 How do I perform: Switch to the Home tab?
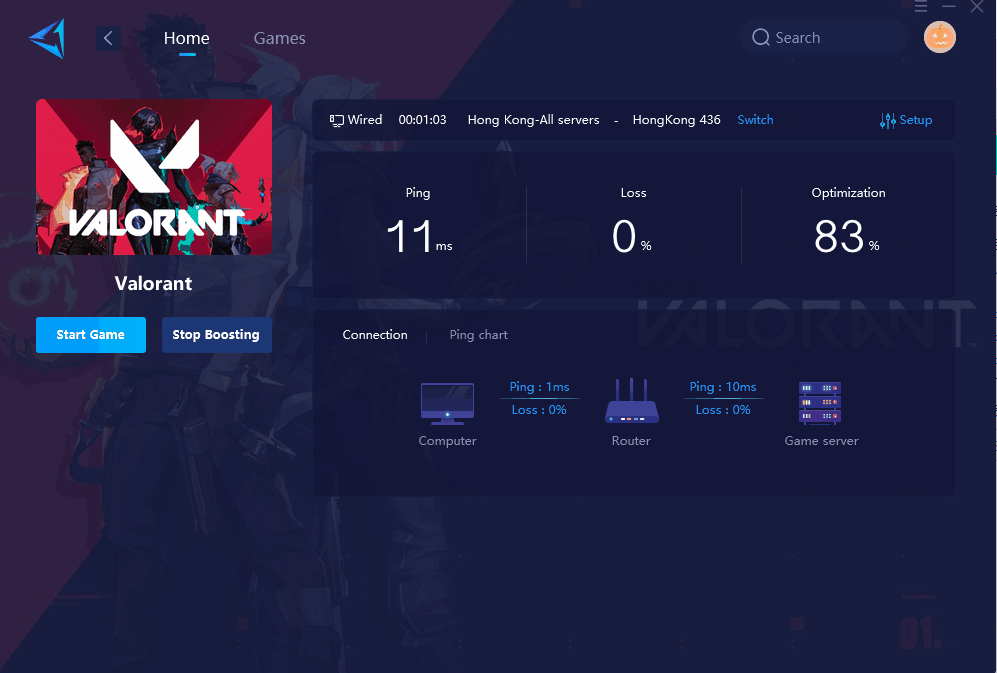click(187, 38)
